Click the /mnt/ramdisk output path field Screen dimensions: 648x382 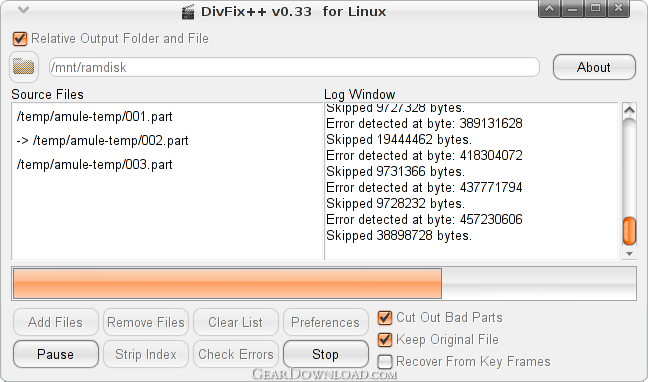tap(294, 67)
